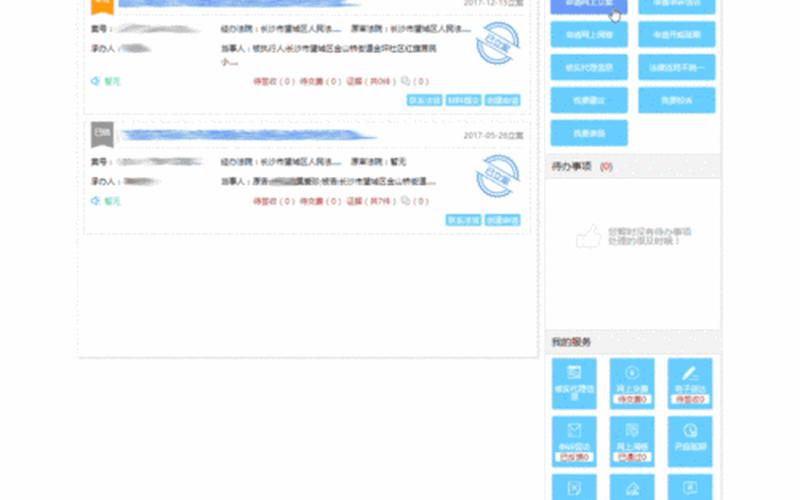Open the blue title link of 2017-05-26 case
Viewport: 800px width, 500px height.
click(247, 135)
